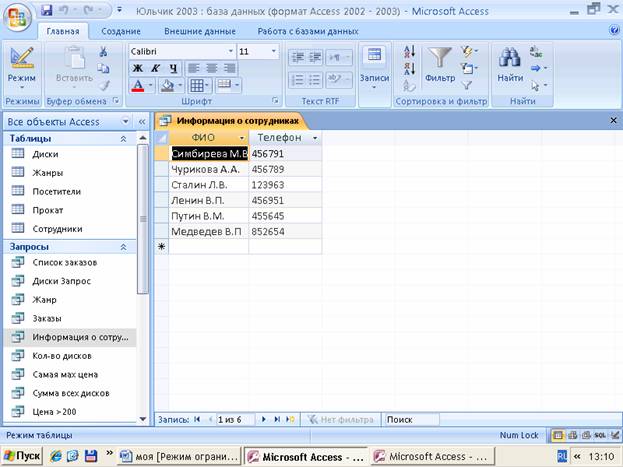
Task: Collapse navigation pane with the double chevron
Action: (x=142, y=122)
